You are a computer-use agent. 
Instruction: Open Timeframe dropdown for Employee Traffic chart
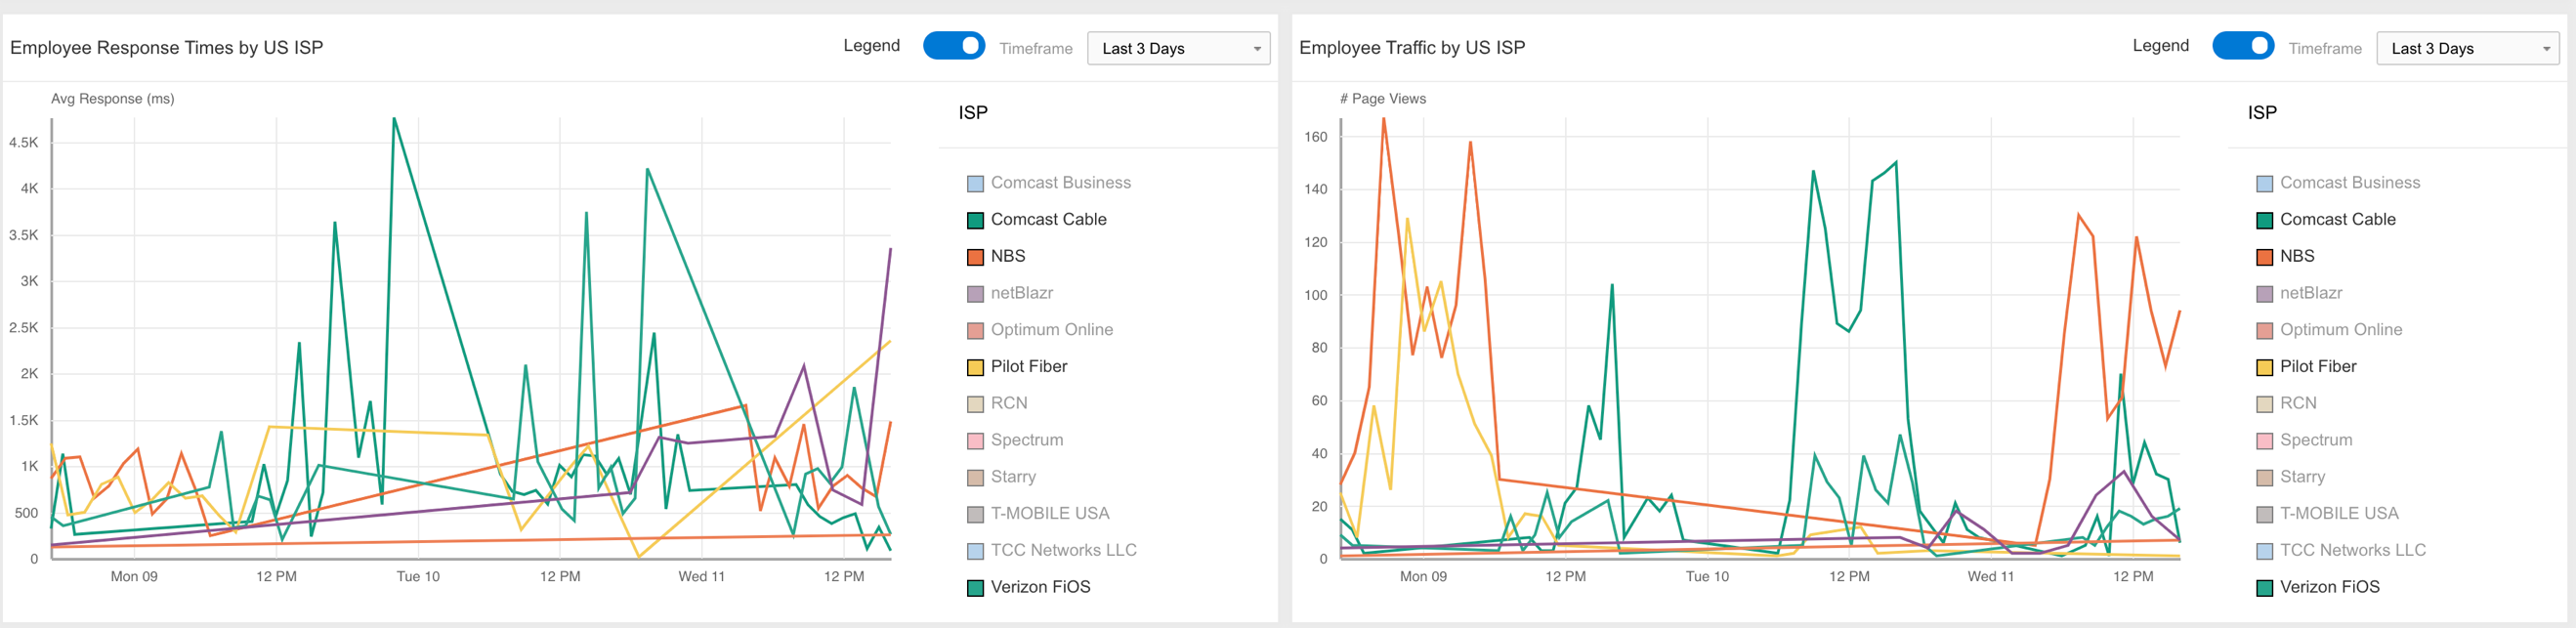pyautogui.click(x=2467, y=48)
